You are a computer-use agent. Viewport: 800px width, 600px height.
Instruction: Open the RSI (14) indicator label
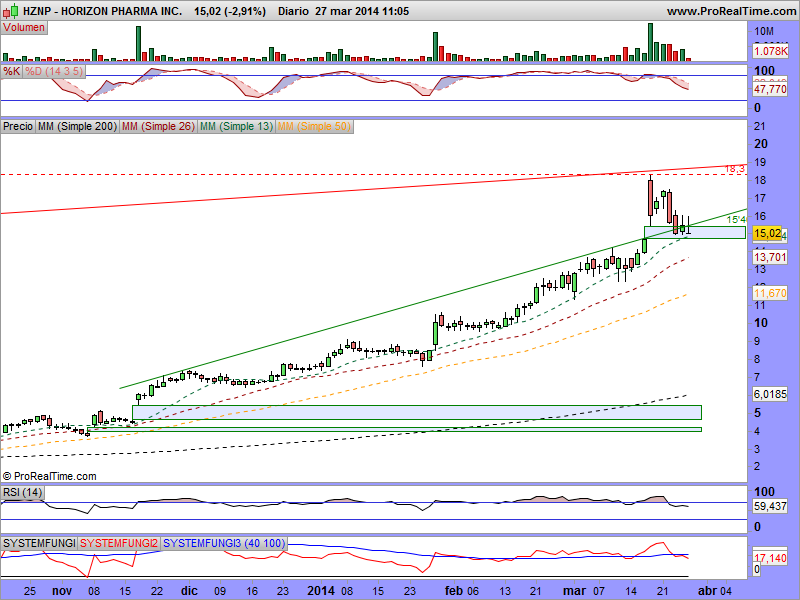[22, 492]
